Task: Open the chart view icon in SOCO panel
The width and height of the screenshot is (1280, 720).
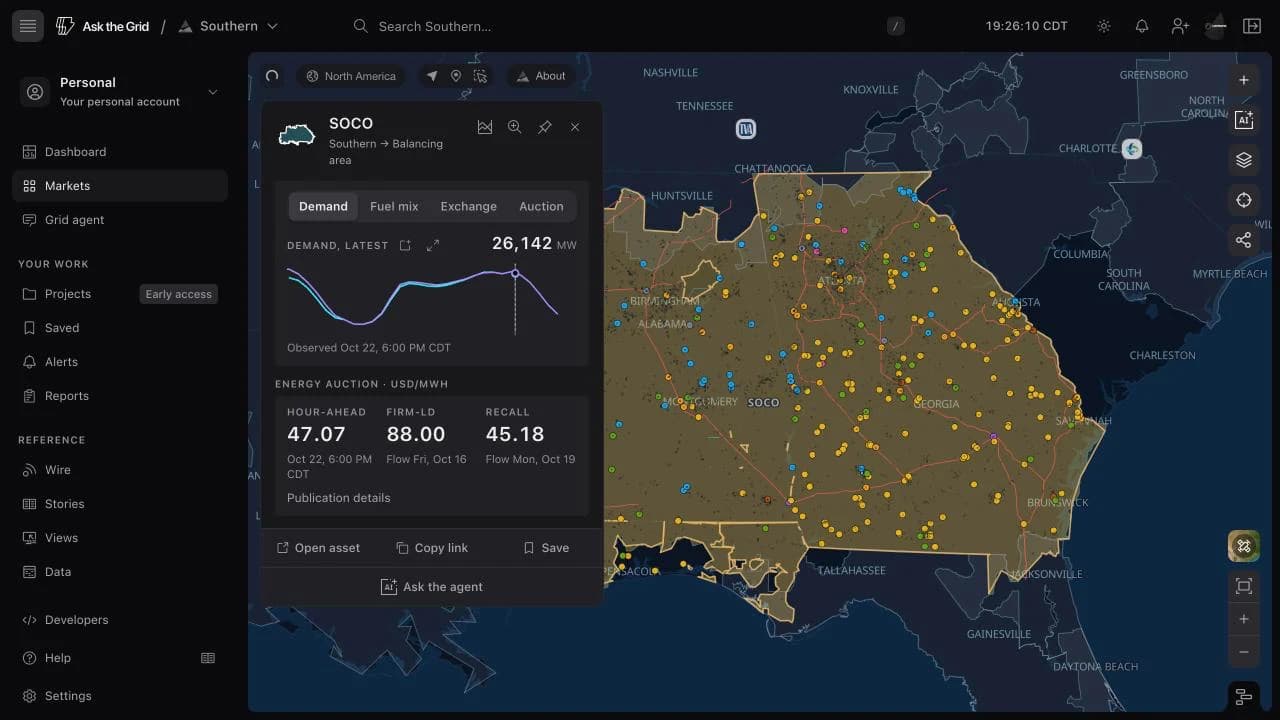Action: 485,127
